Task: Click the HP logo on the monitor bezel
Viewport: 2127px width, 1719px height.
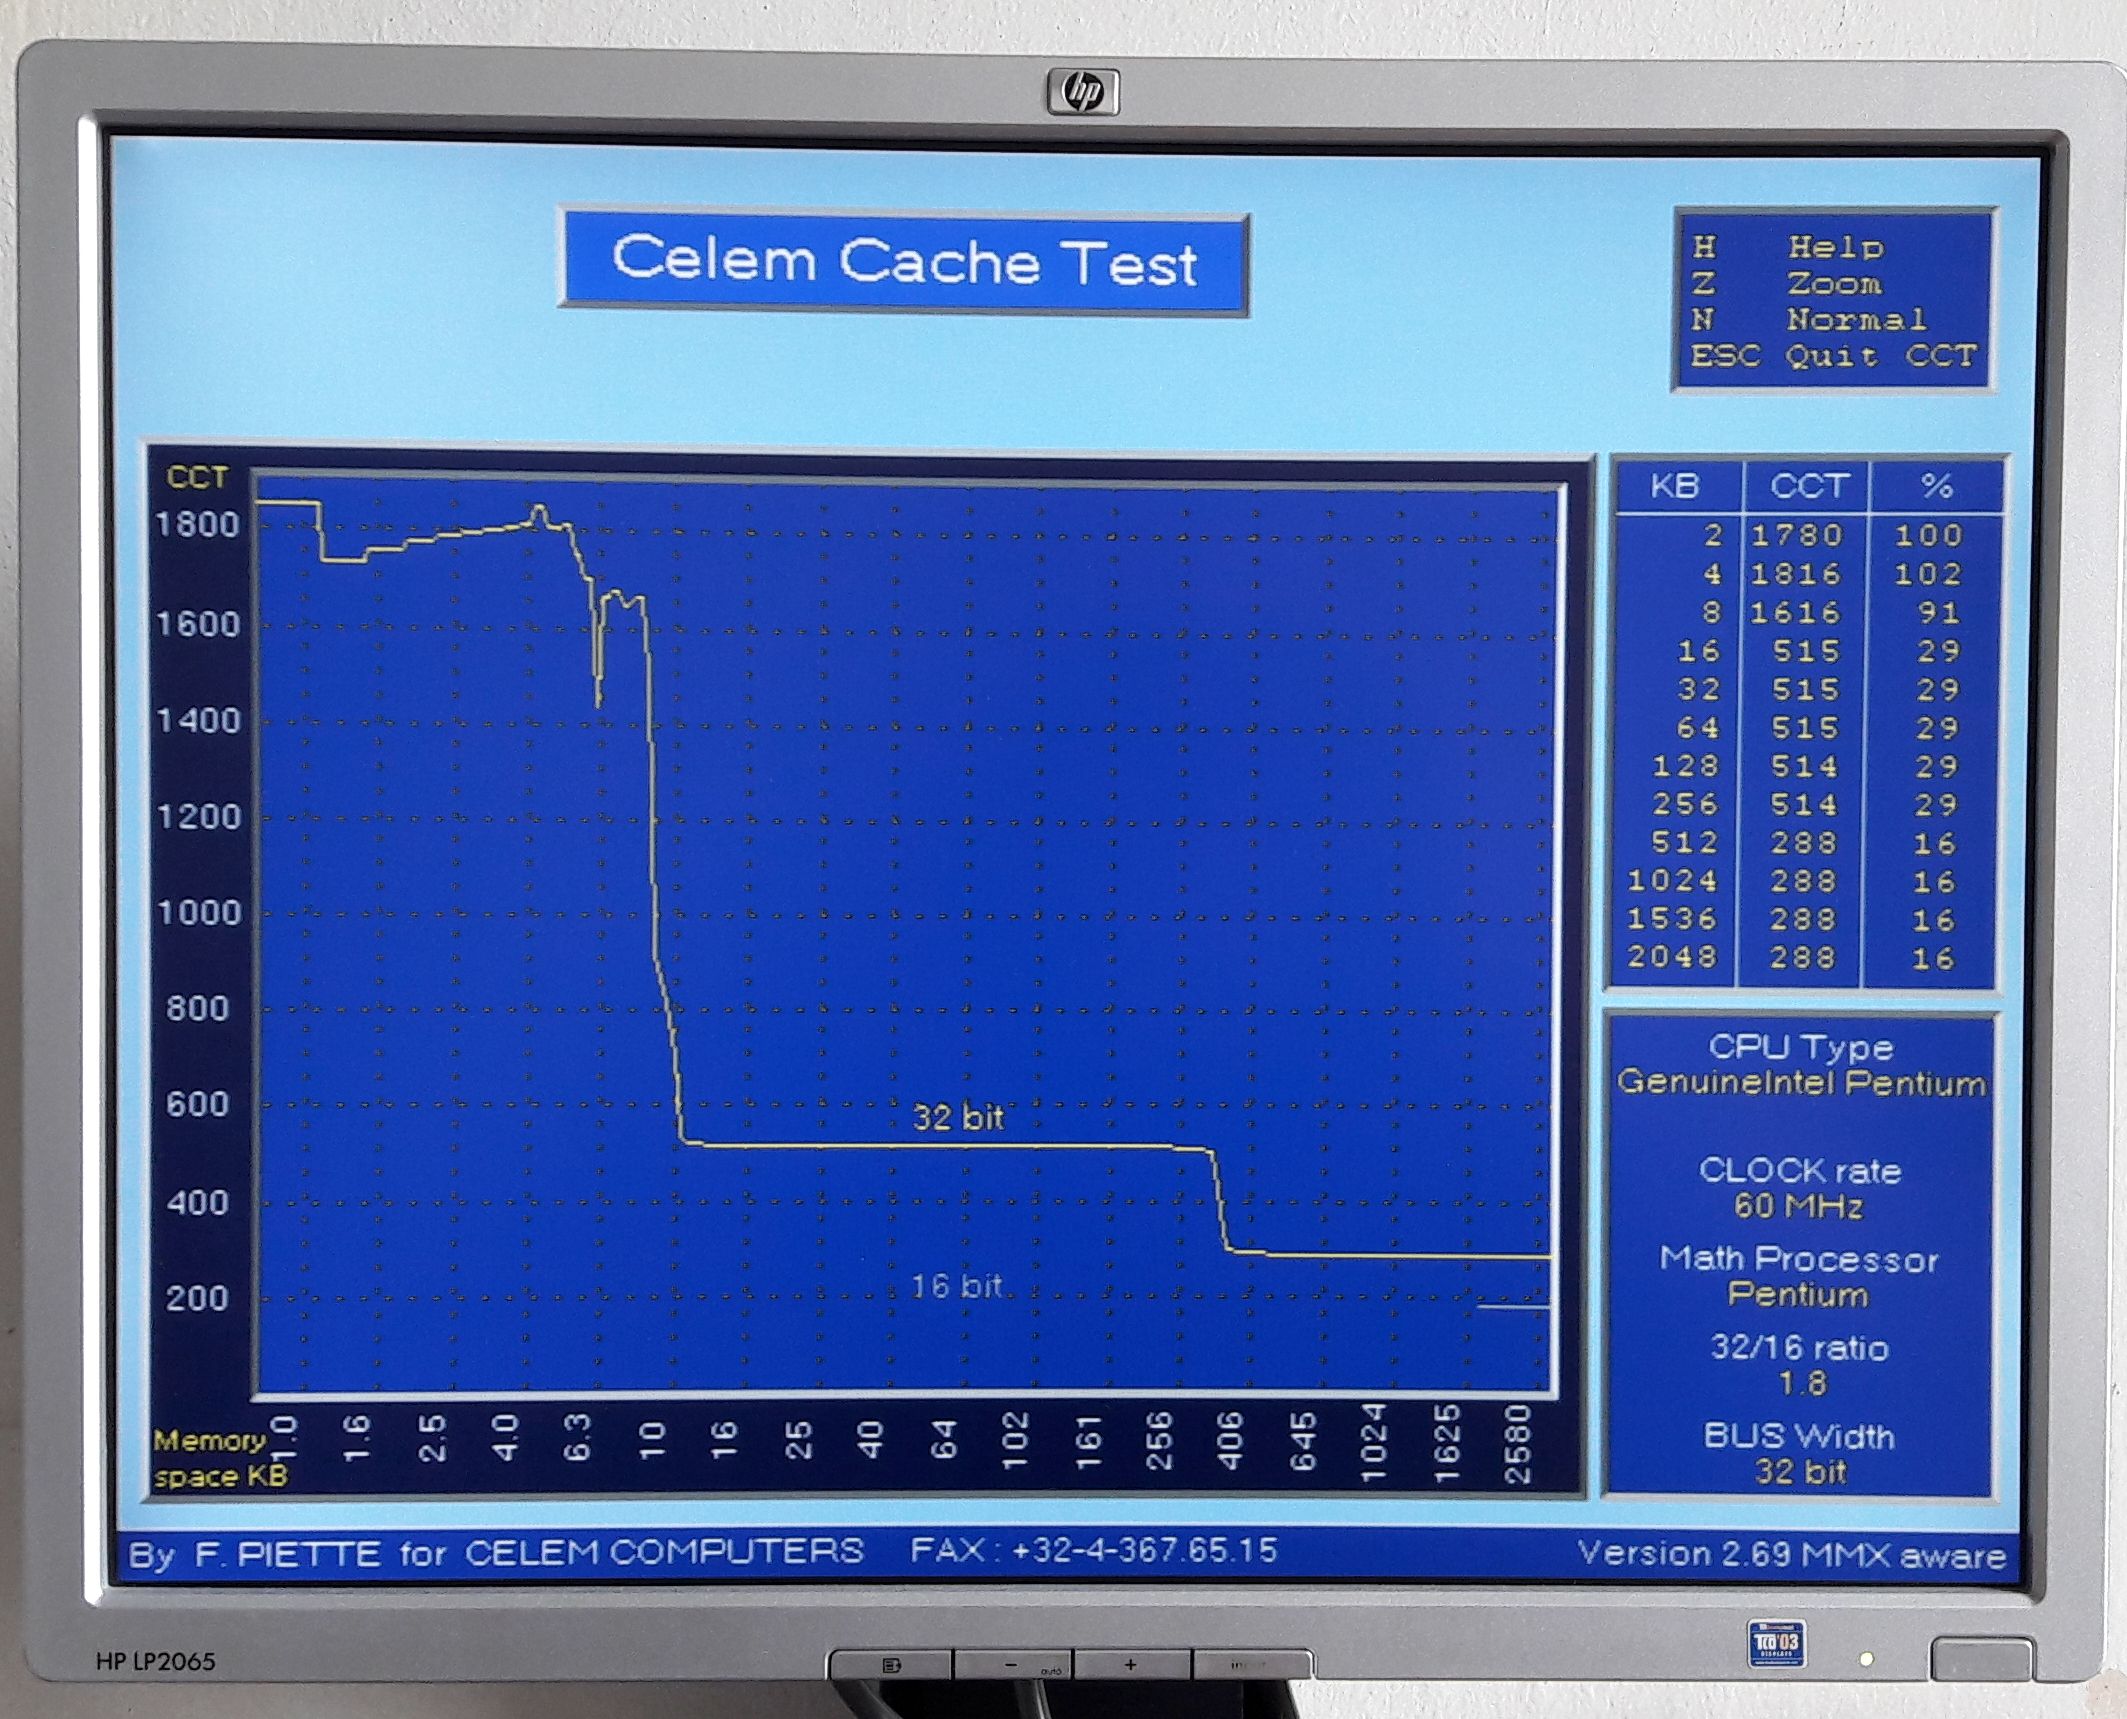Action: (1083, 93)
